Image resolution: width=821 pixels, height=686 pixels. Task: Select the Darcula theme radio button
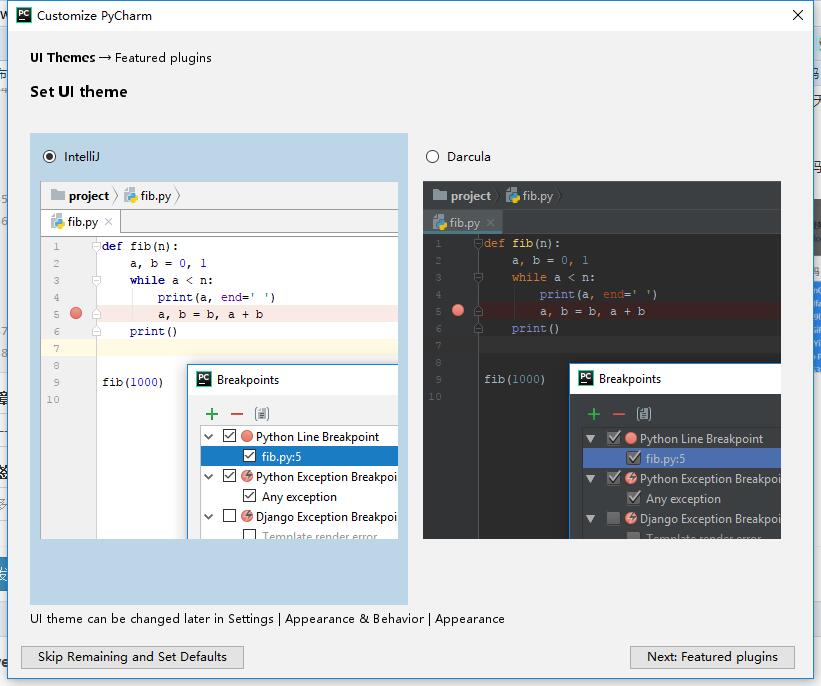tap(432, 157)
